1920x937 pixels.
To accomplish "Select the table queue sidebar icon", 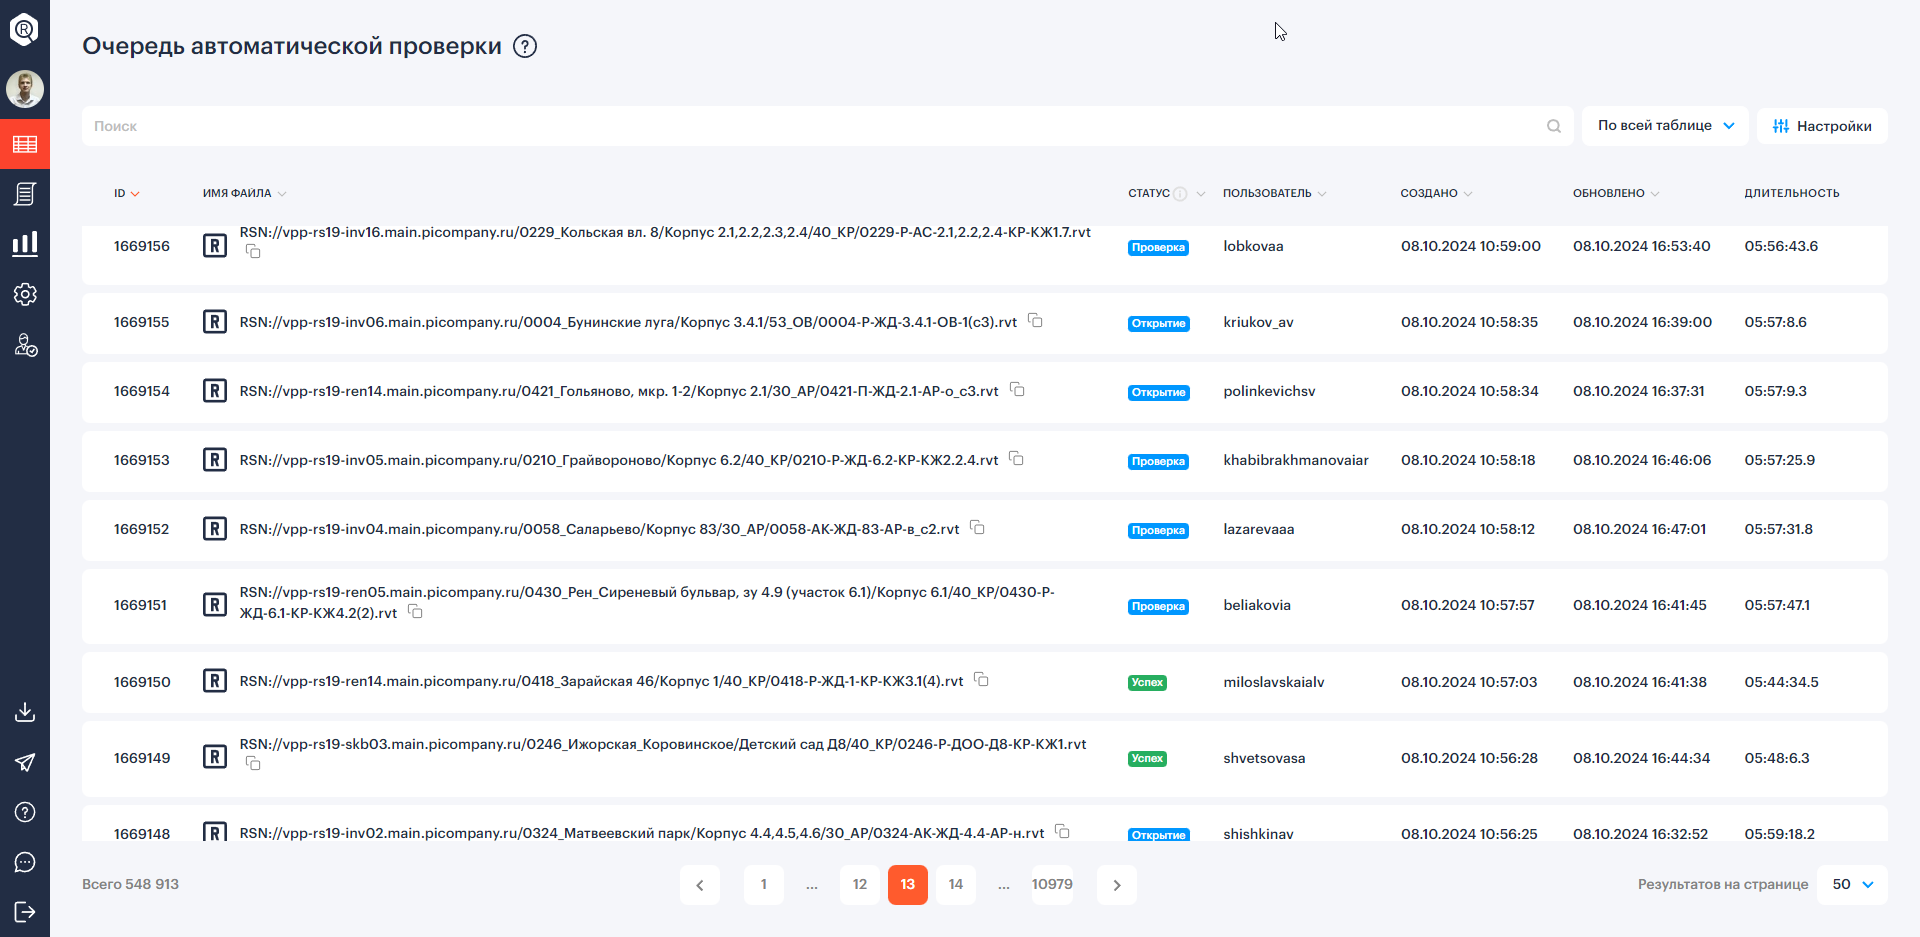I will pos(25,144).
